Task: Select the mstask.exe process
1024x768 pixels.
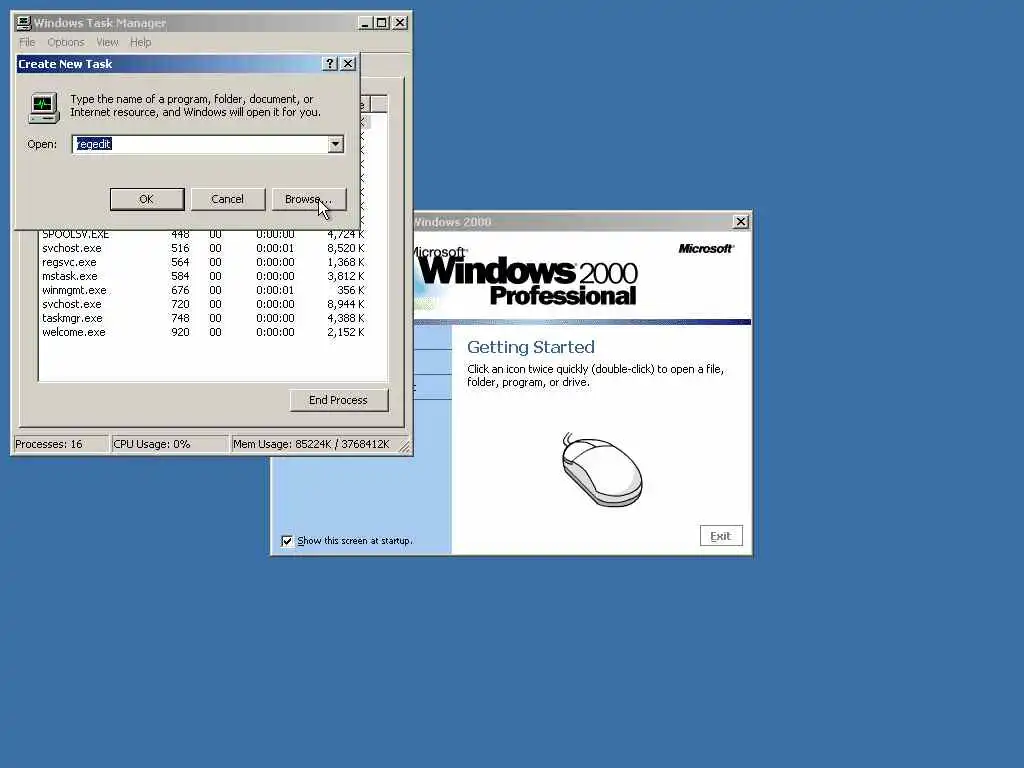Action: [x=203, y=276]
